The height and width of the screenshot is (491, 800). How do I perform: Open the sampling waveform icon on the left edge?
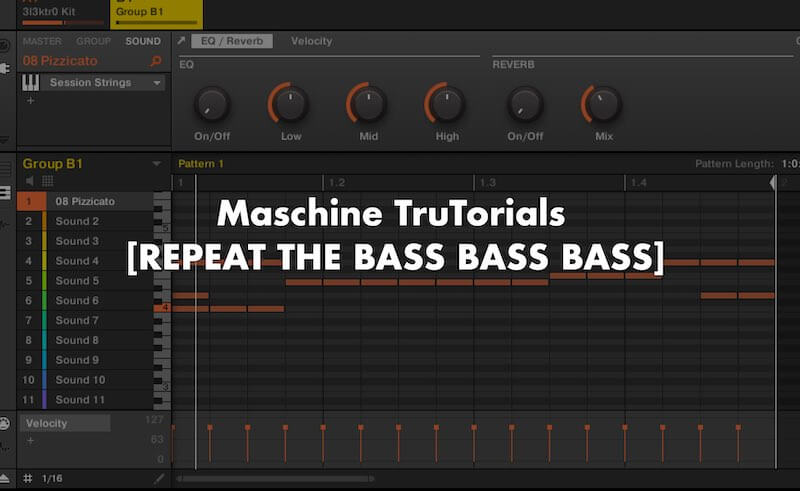tap(4, 224)
